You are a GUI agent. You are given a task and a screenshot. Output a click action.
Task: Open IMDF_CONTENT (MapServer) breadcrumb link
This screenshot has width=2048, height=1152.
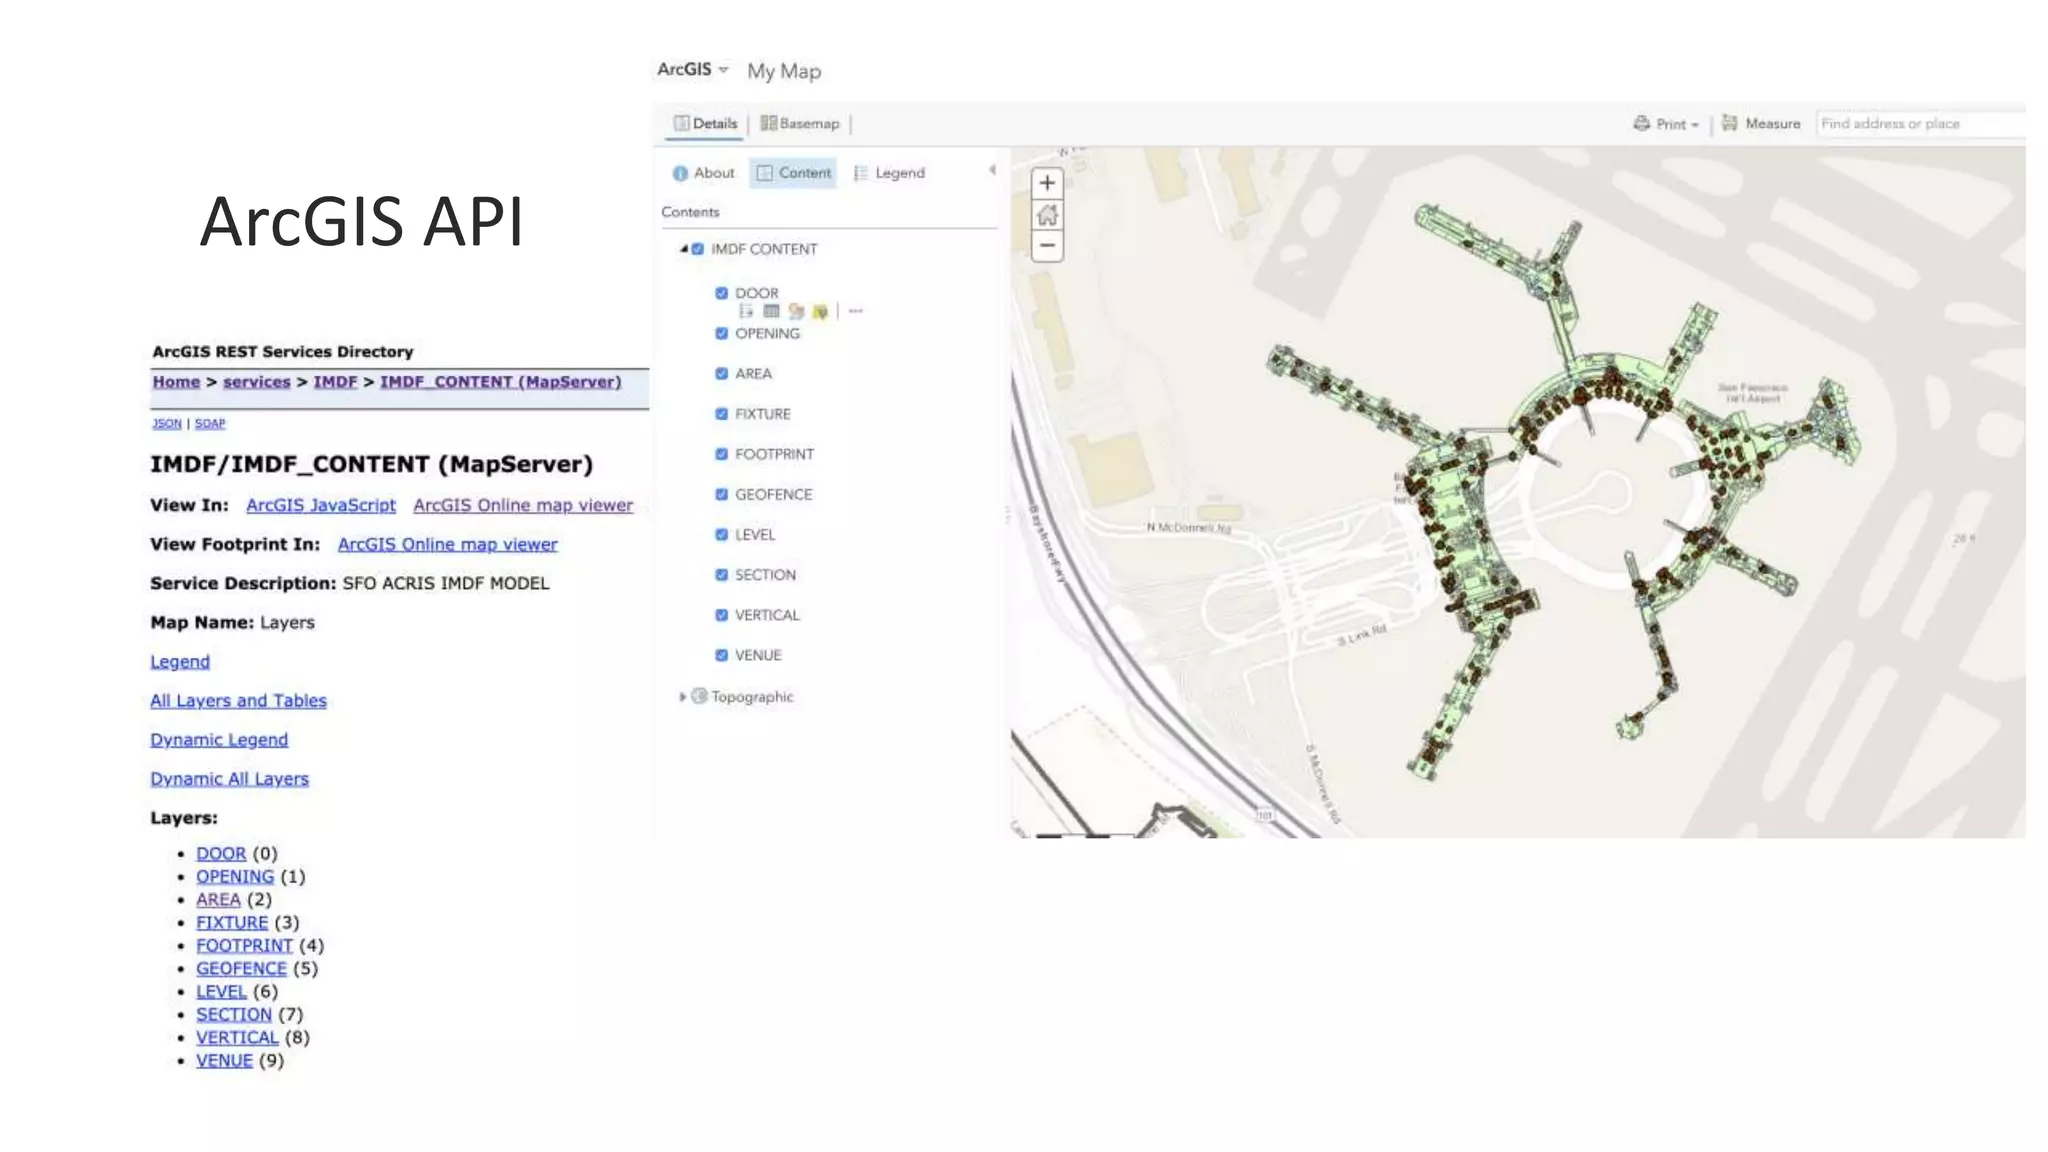pyautogui.click(x=500, y=382)
